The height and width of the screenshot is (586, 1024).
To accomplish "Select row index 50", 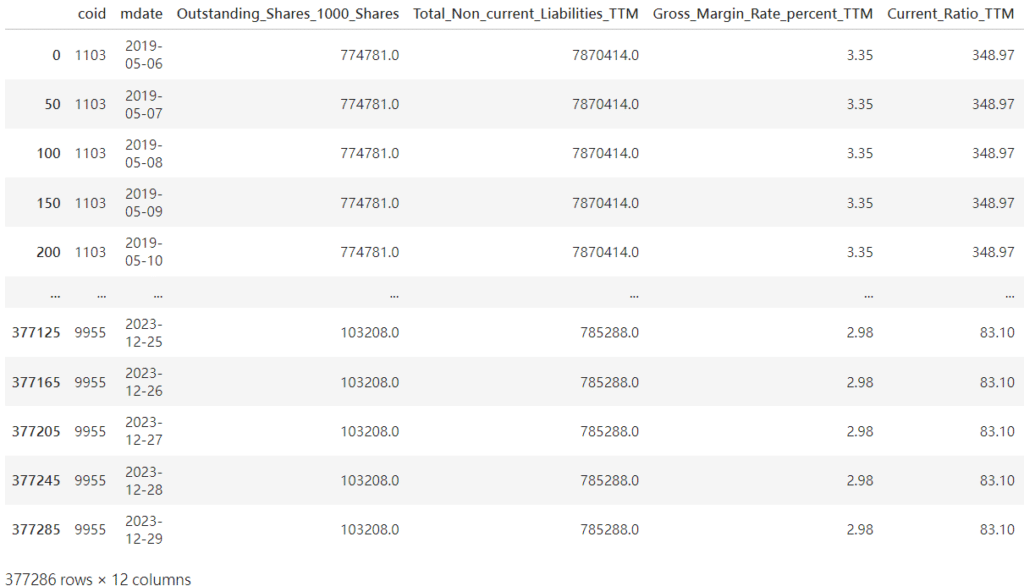I will 52,104.
